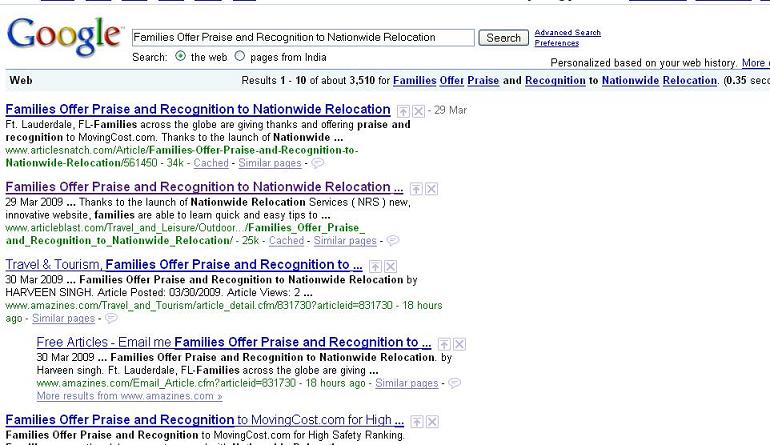View Cached copy of articleblast.com result

coord(286,241)
